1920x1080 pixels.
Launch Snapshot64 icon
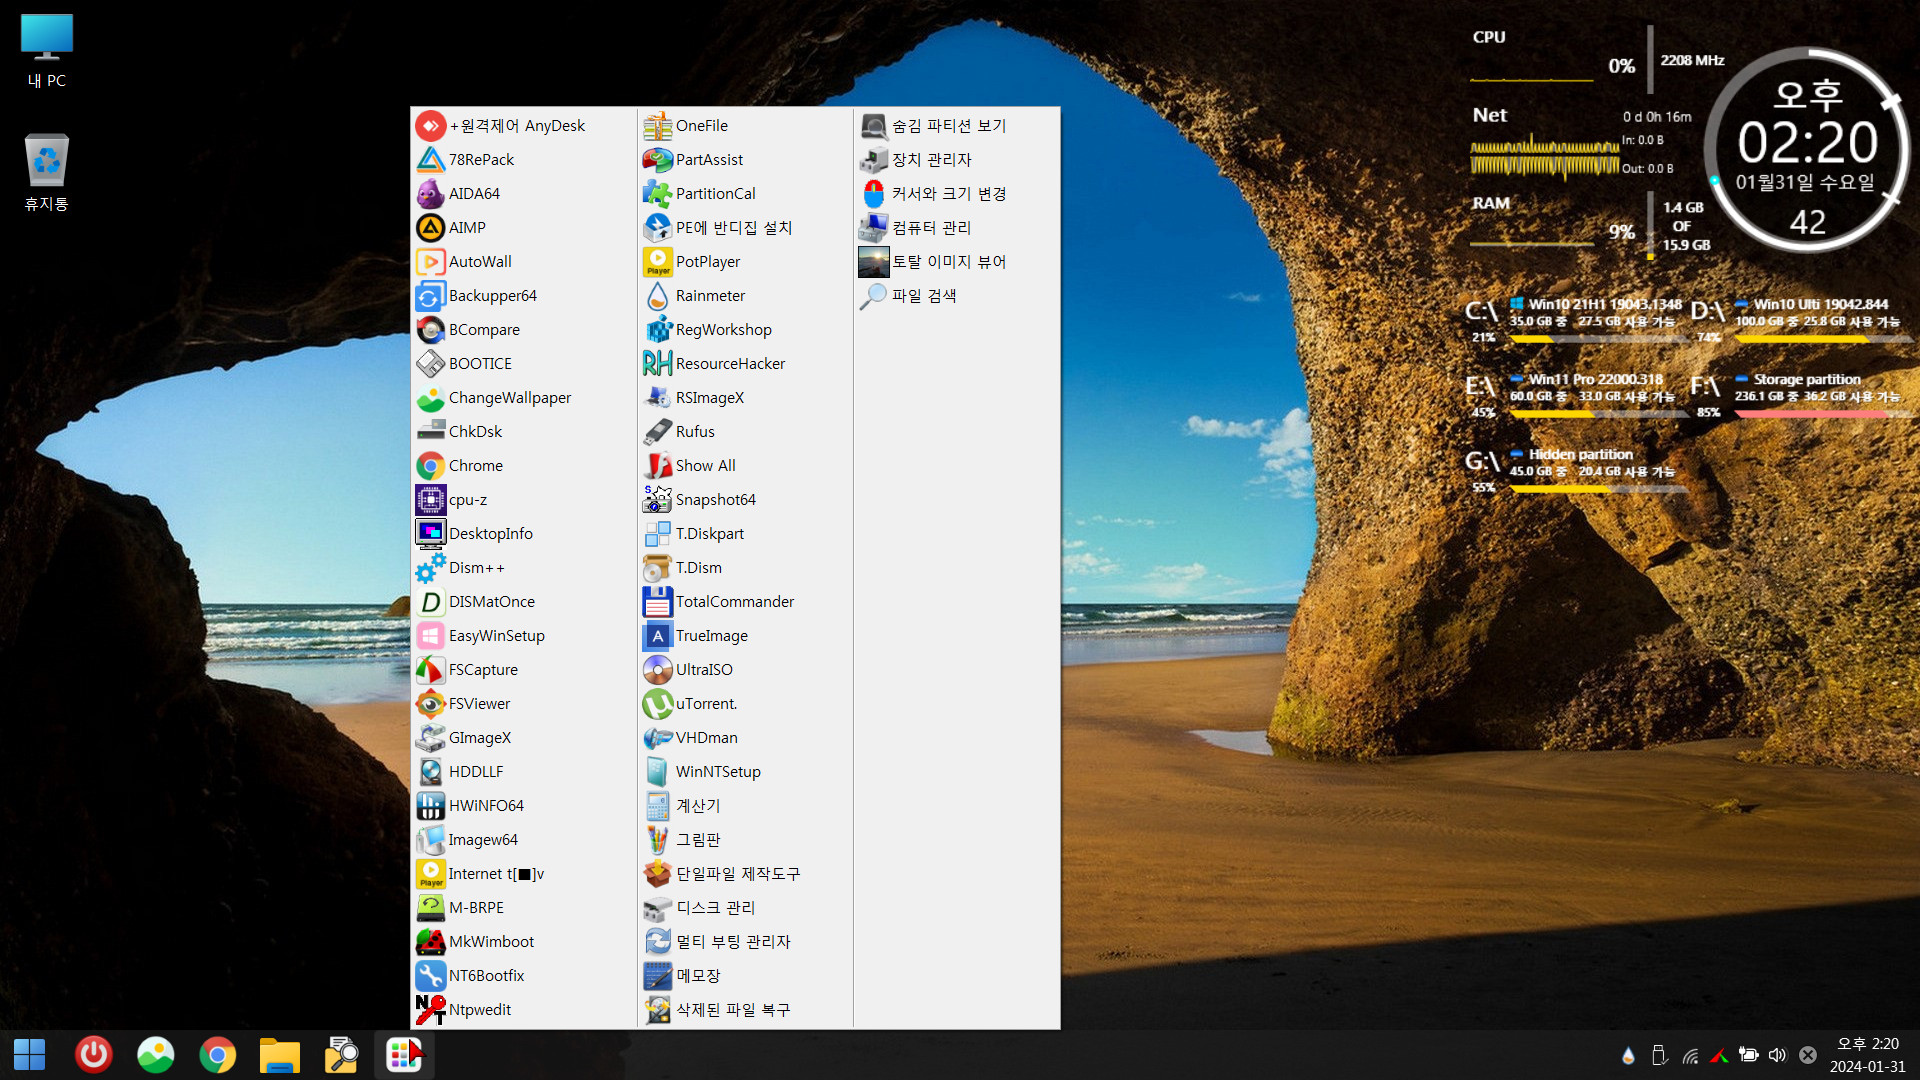pos(657,500)
